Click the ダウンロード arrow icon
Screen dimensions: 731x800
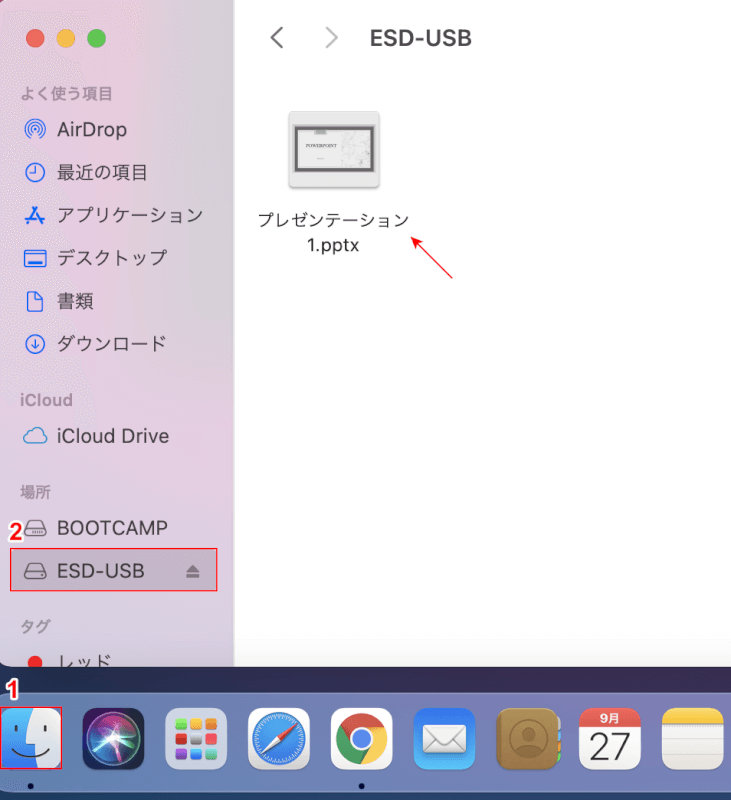[x=35, y=344]
